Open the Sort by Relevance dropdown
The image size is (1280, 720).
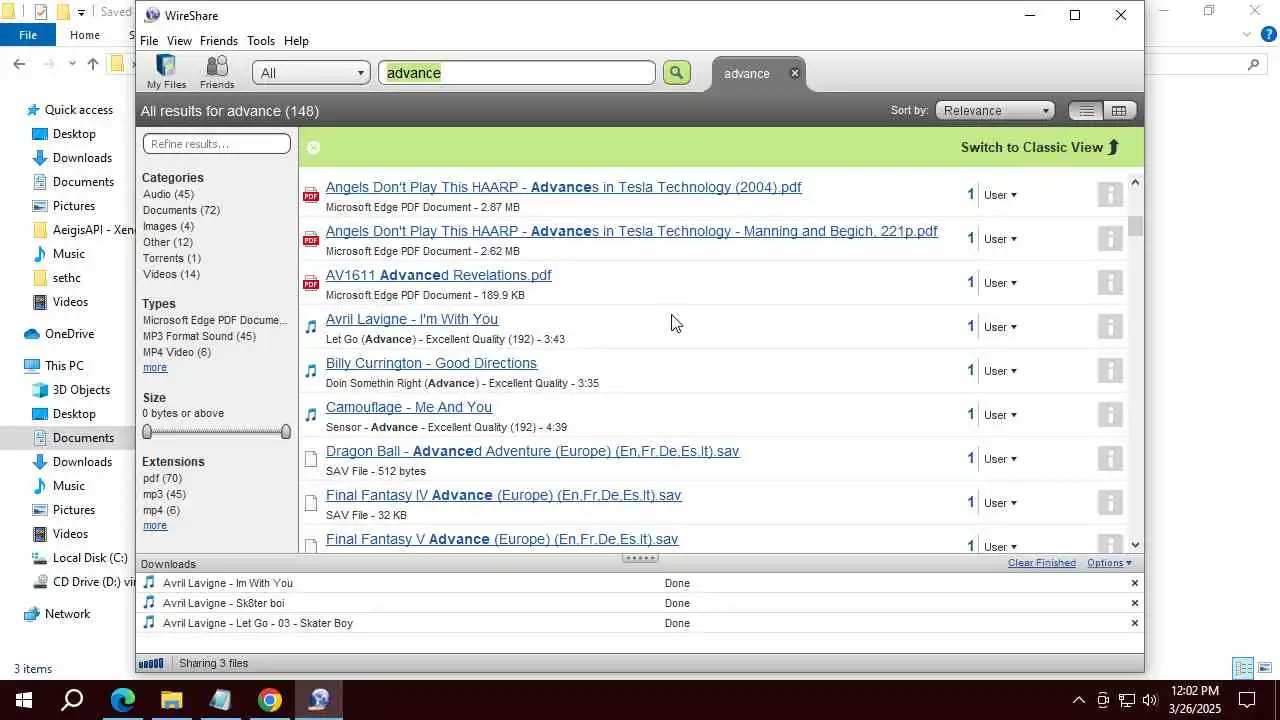point(995,111)
